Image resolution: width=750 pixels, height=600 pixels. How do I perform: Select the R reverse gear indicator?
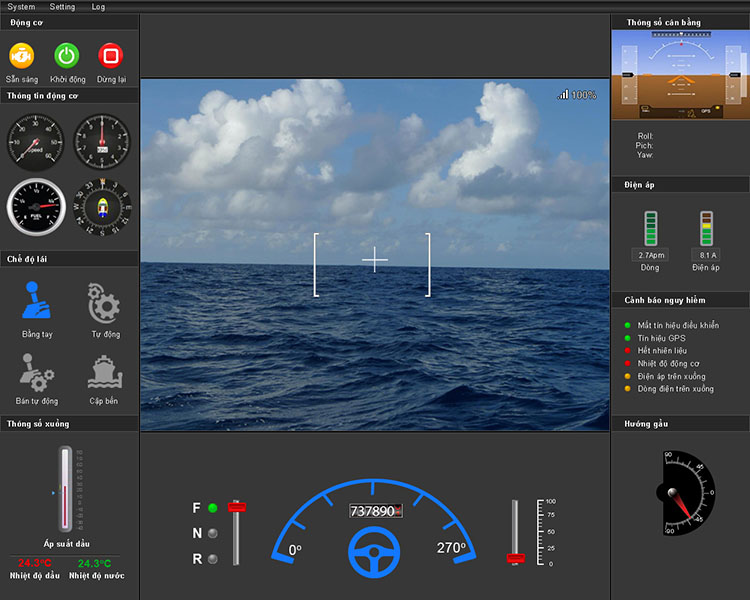click(x=212, y=559)
